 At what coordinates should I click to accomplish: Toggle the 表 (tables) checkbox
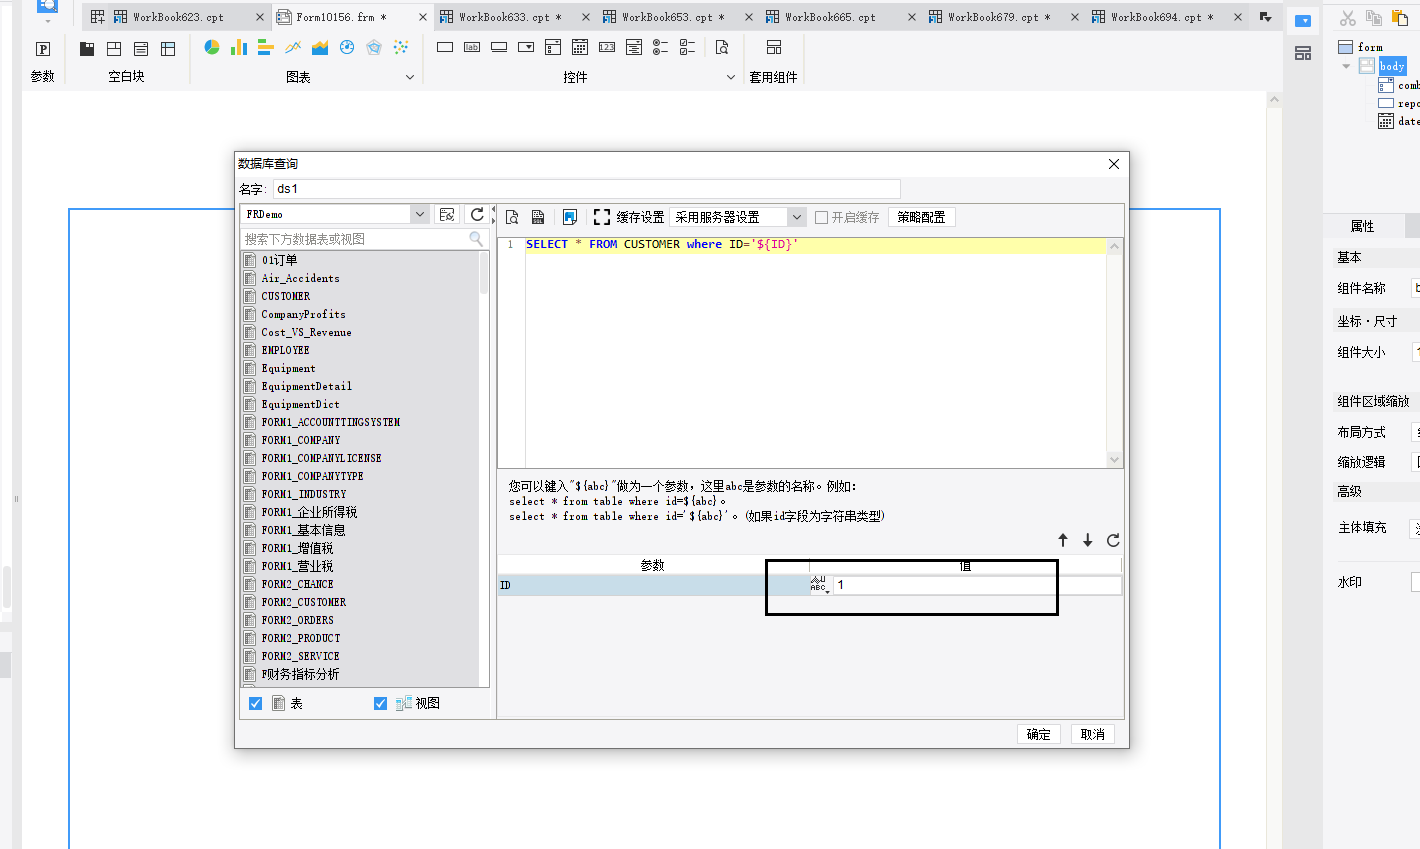click(255, 704)
